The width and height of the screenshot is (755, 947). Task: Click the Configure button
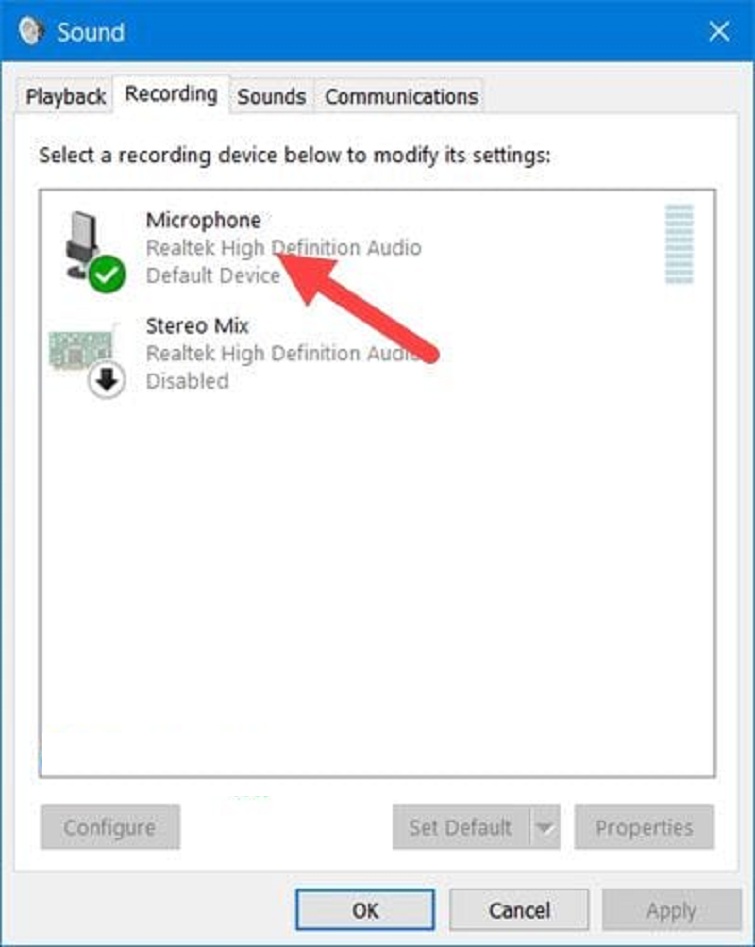[x=110, y=827]
